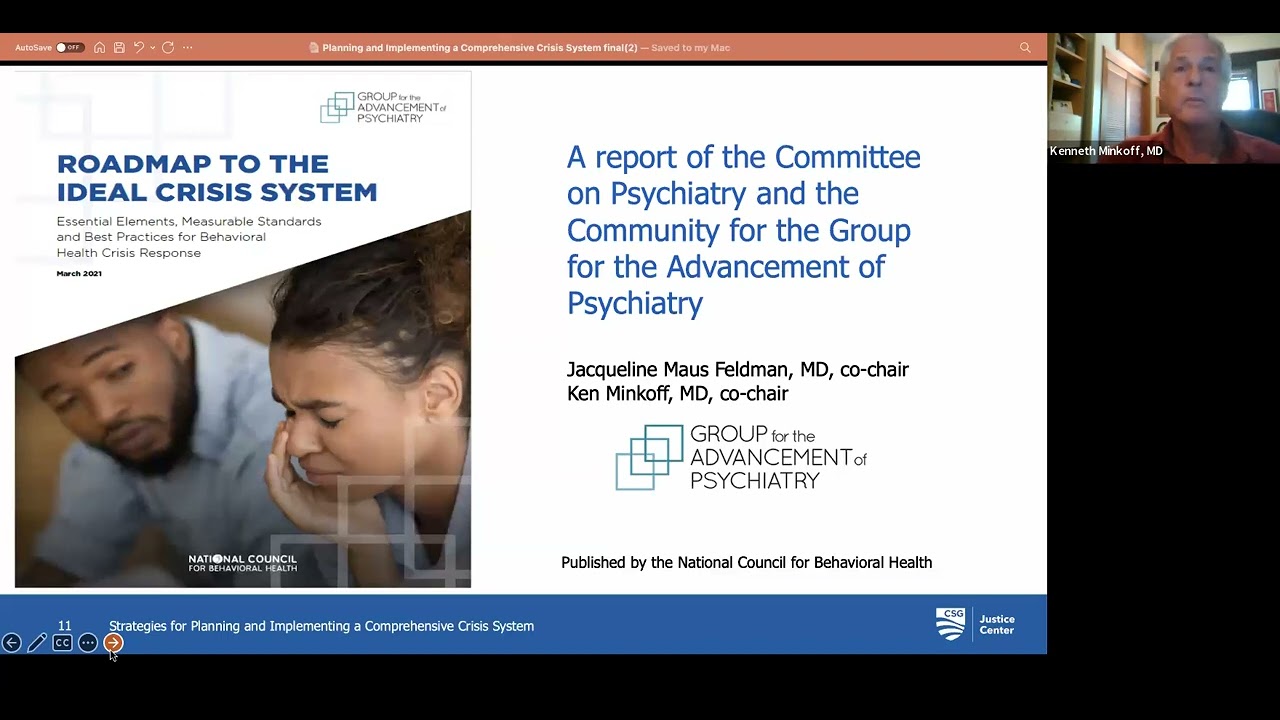Select the pen annotation tool

tap(37, 643)
